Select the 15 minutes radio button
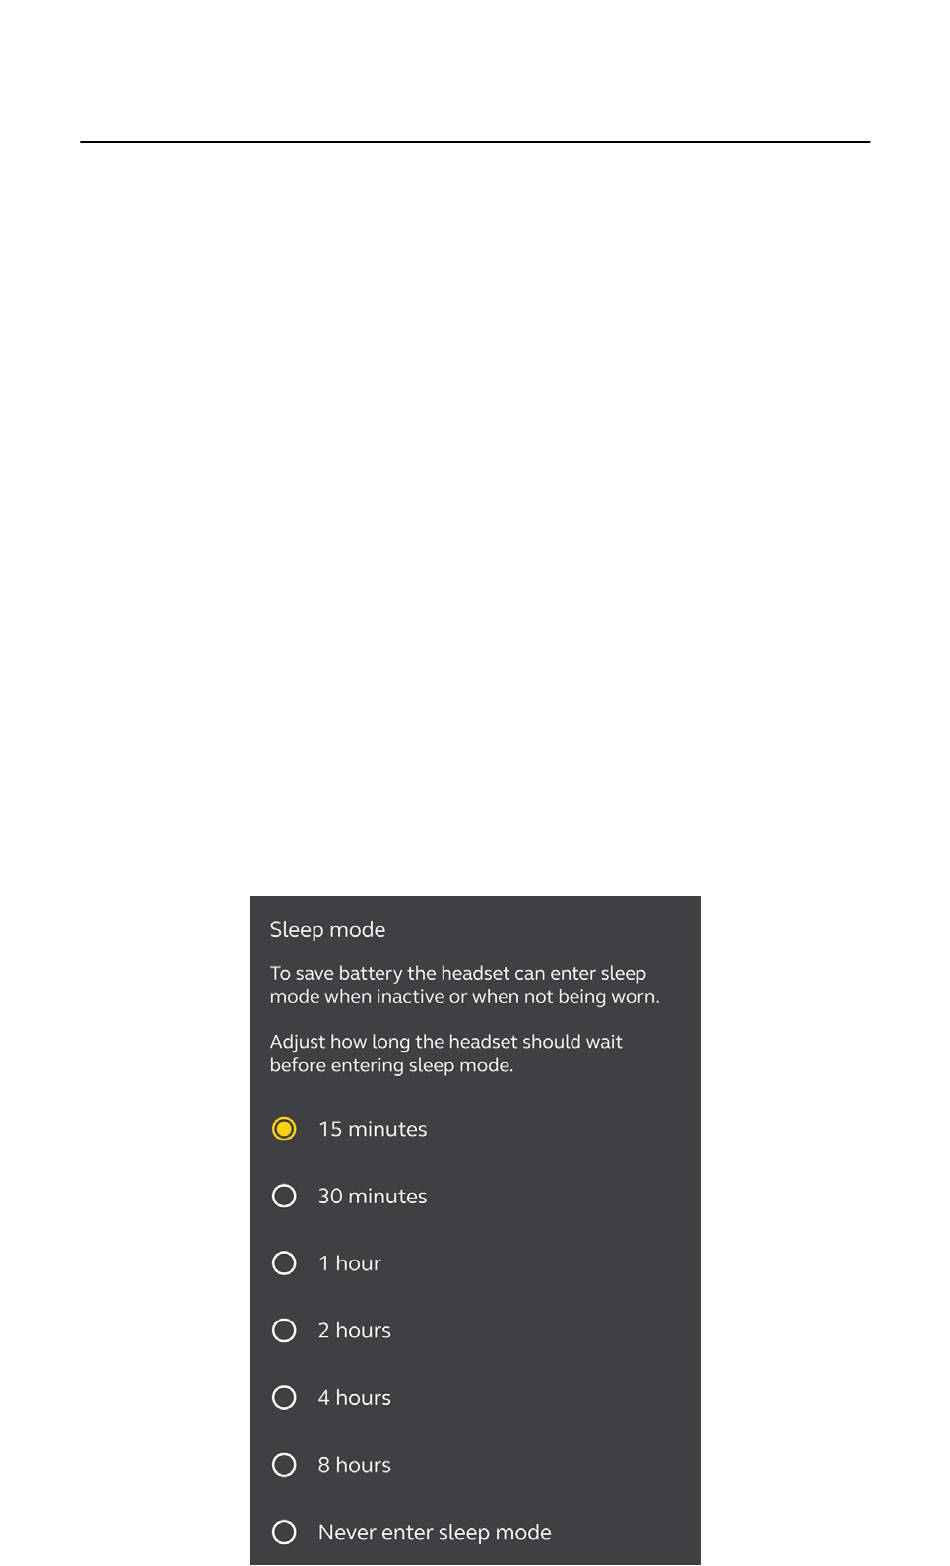This screenshot has width=950, height=1566. (x=284, y=1129)
